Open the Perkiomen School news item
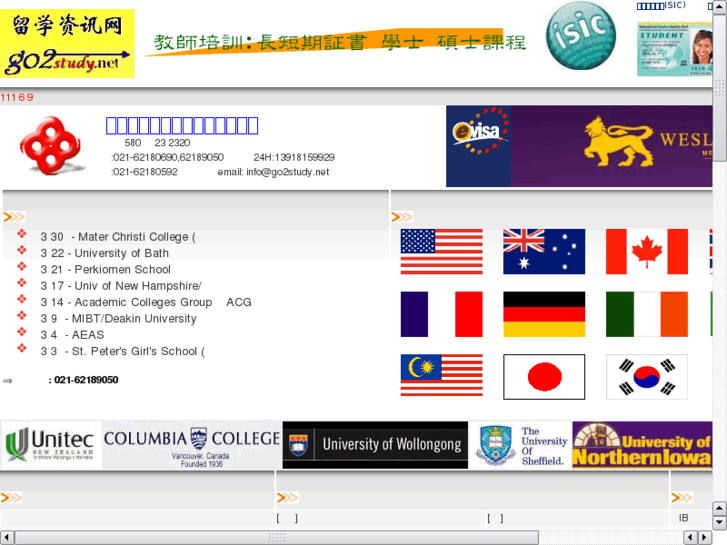 pyautogui.click(x=105, y=269)
